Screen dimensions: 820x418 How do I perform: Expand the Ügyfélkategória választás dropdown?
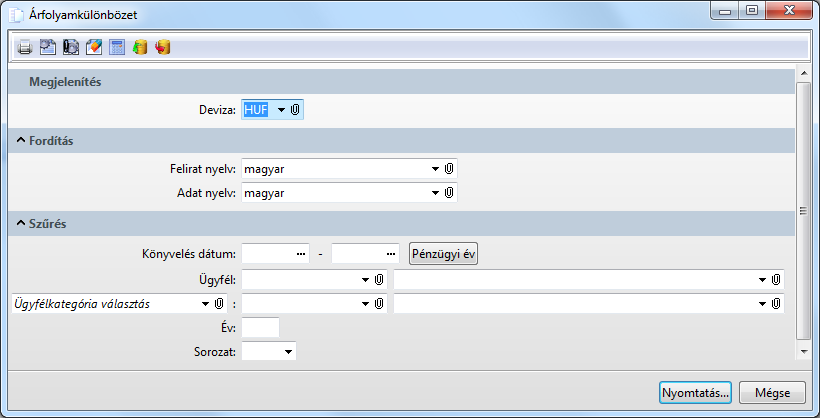click(x=204, y=304)
